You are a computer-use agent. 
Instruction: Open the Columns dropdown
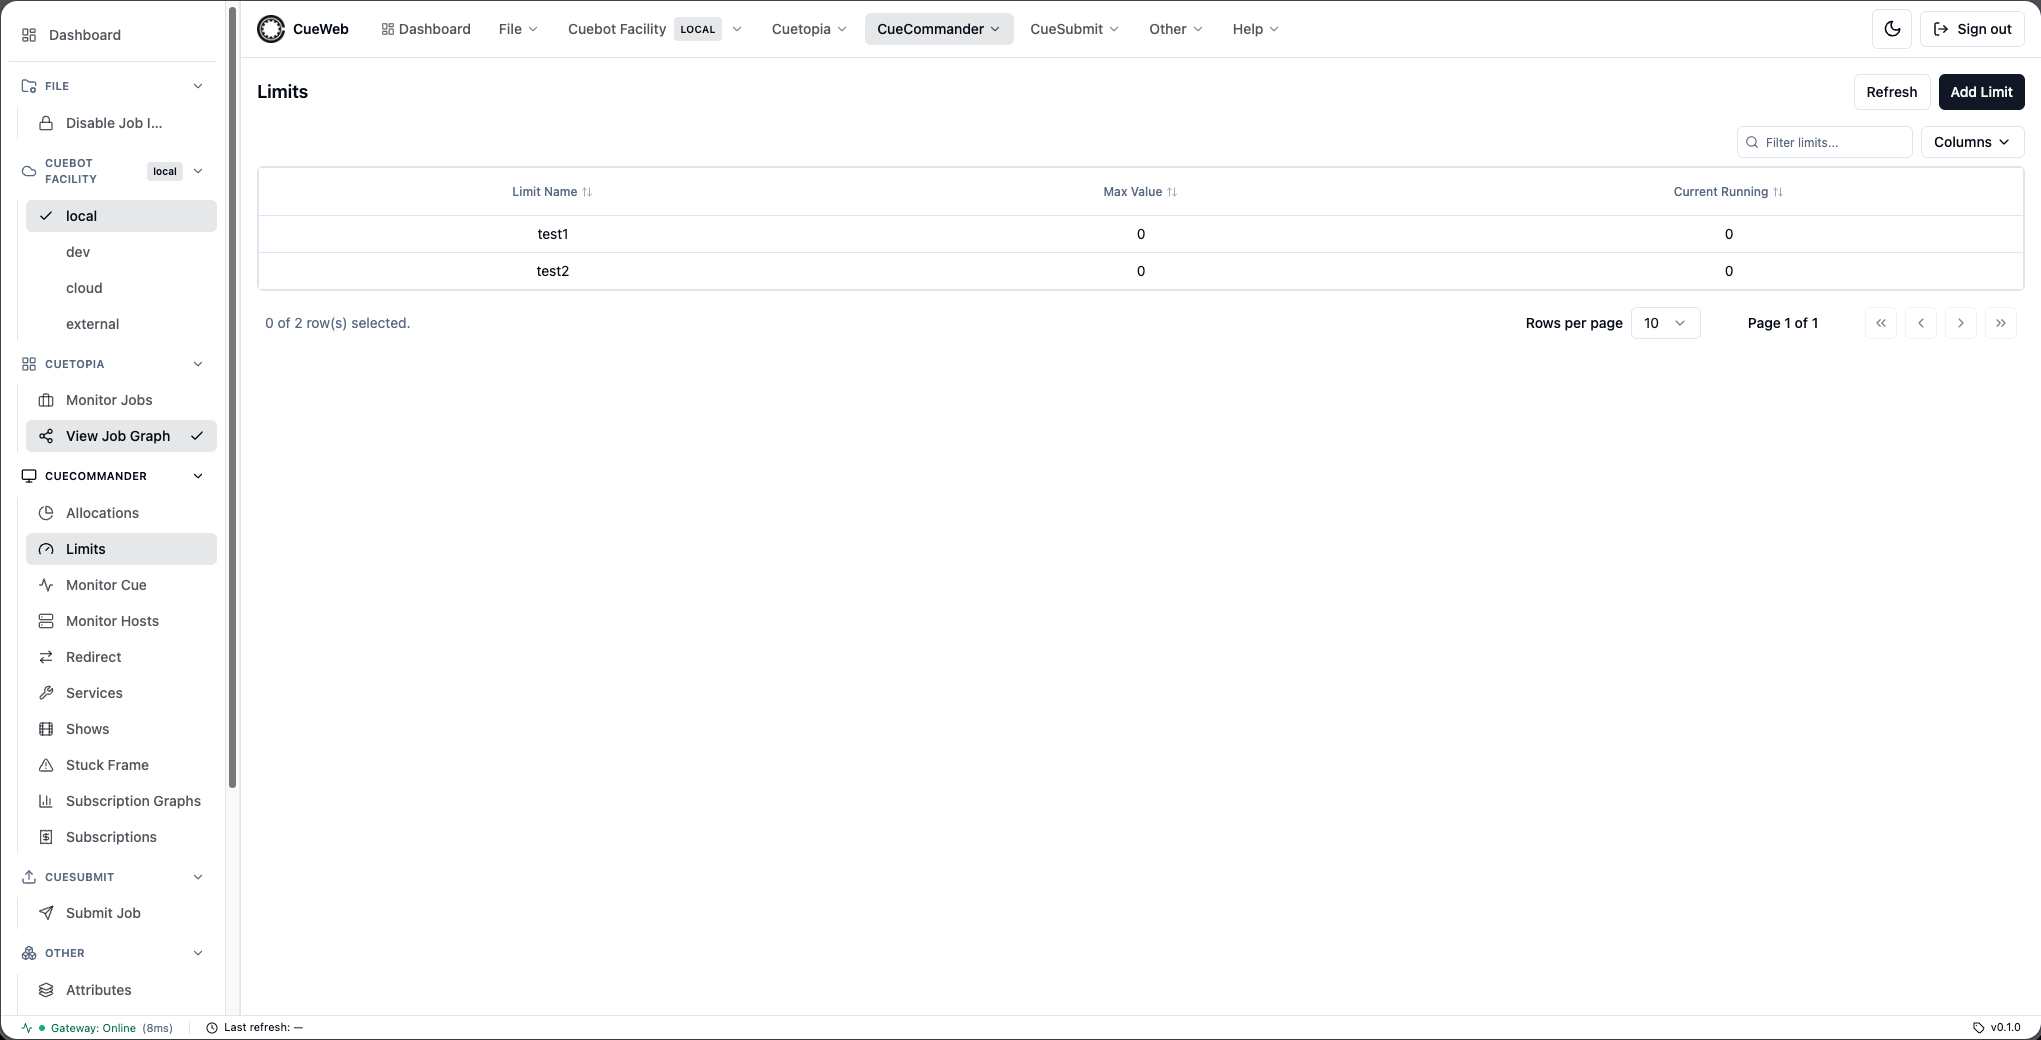point(1972,142)
